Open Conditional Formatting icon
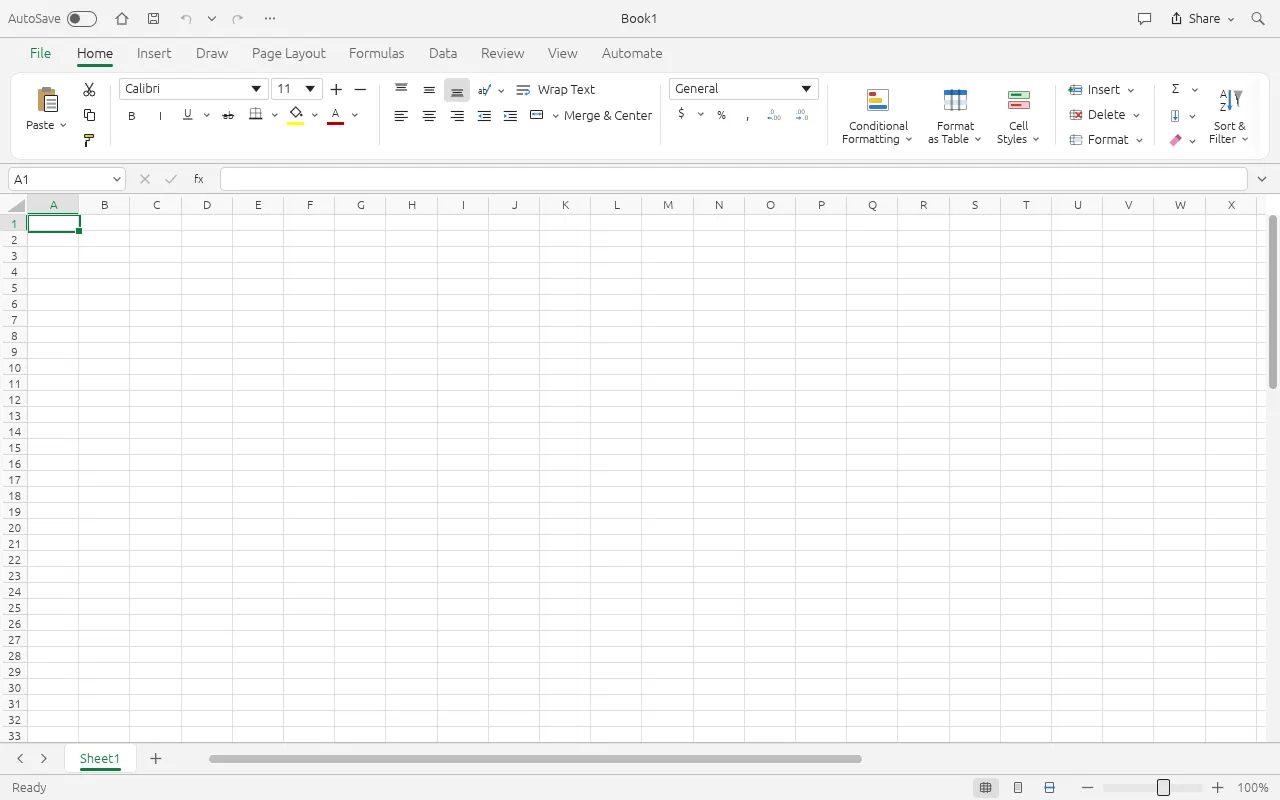Screen dimensions: 1280x800 878,100
